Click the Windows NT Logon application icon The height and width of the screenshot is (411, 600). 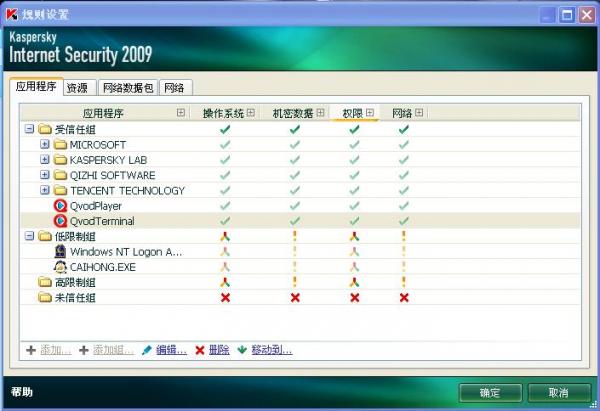point(60,251)
